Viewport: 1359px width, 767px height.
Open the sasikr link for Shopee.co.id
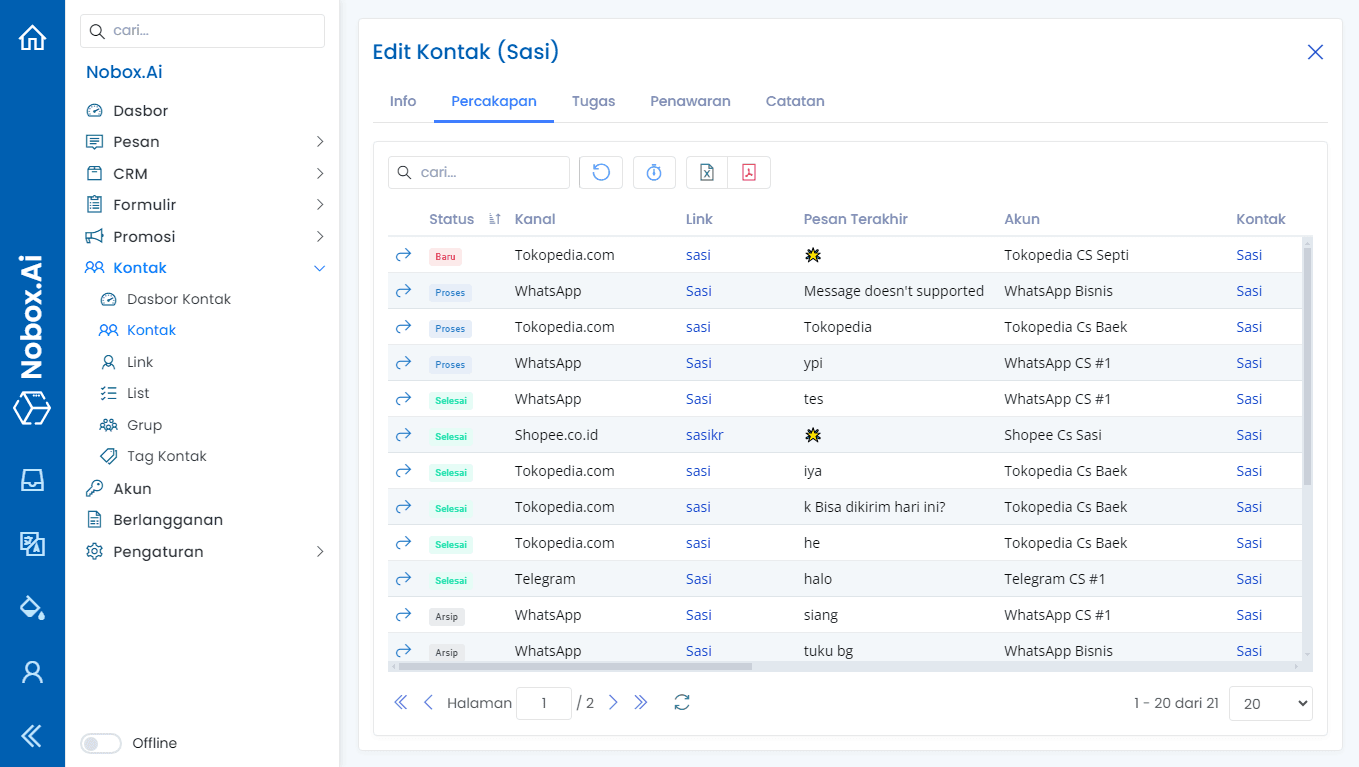click(x=704, y=434)
